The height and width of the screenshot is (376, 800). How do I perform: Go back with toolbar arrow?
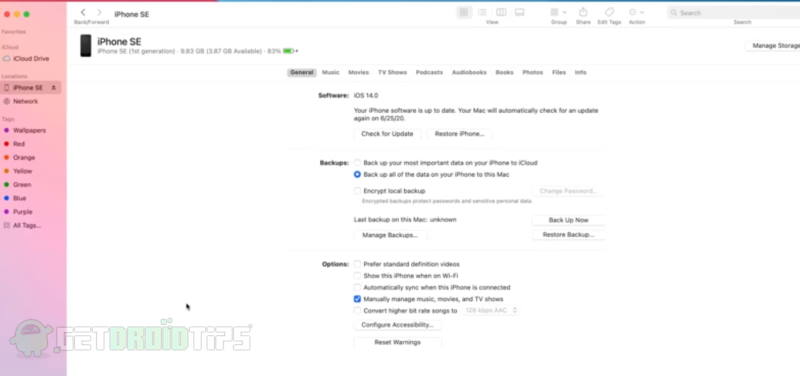coord(83,12)
